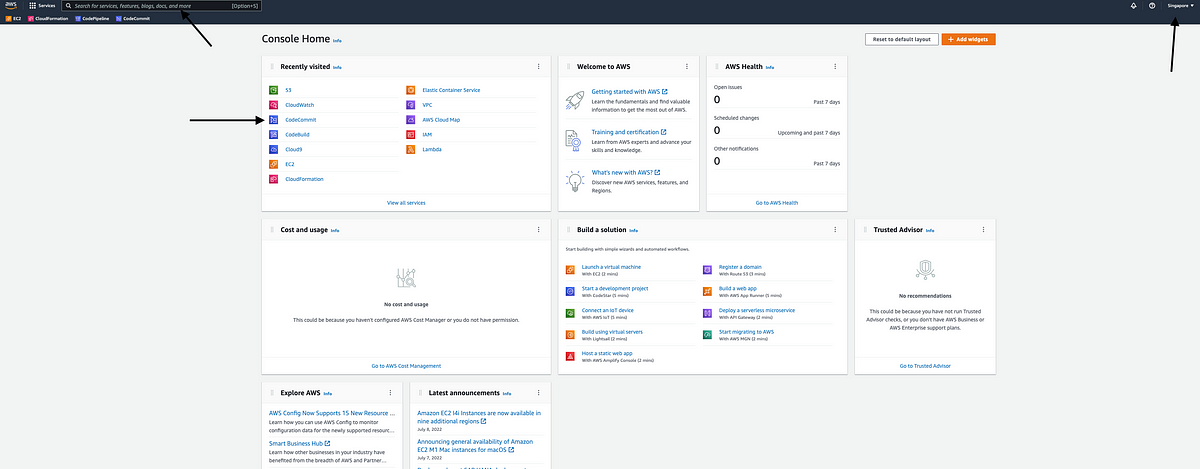
Task: Open Cost and usage widget options menu
Action: pyautogui.click(x=538, y=229)
